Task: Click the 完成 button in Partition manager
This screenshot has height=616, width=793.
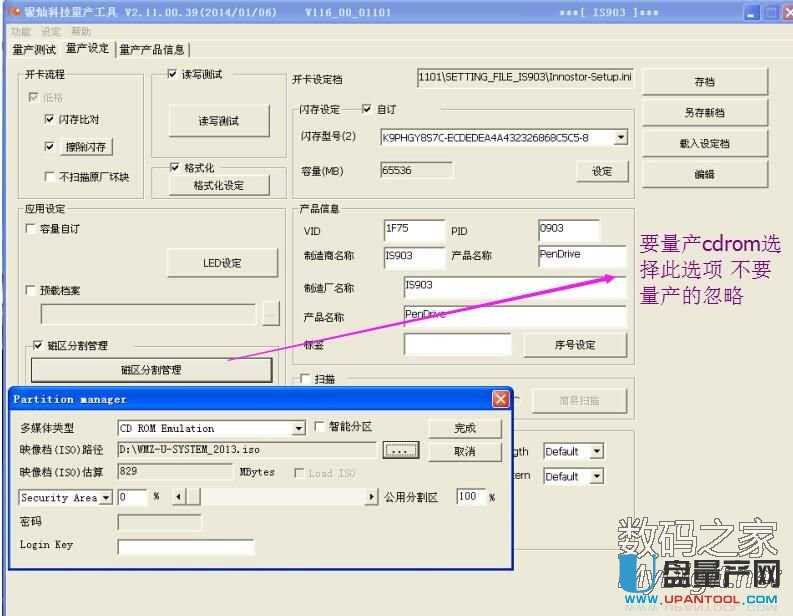Action: [x=465, y=428]
